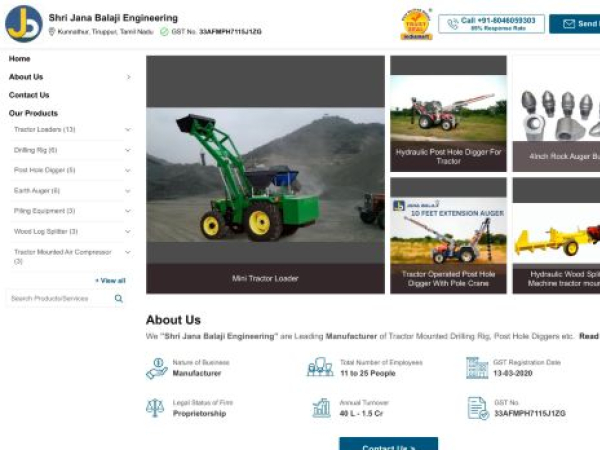Expand the Post Hole Digger category
600x450 pixels.
tap(127, 170)
